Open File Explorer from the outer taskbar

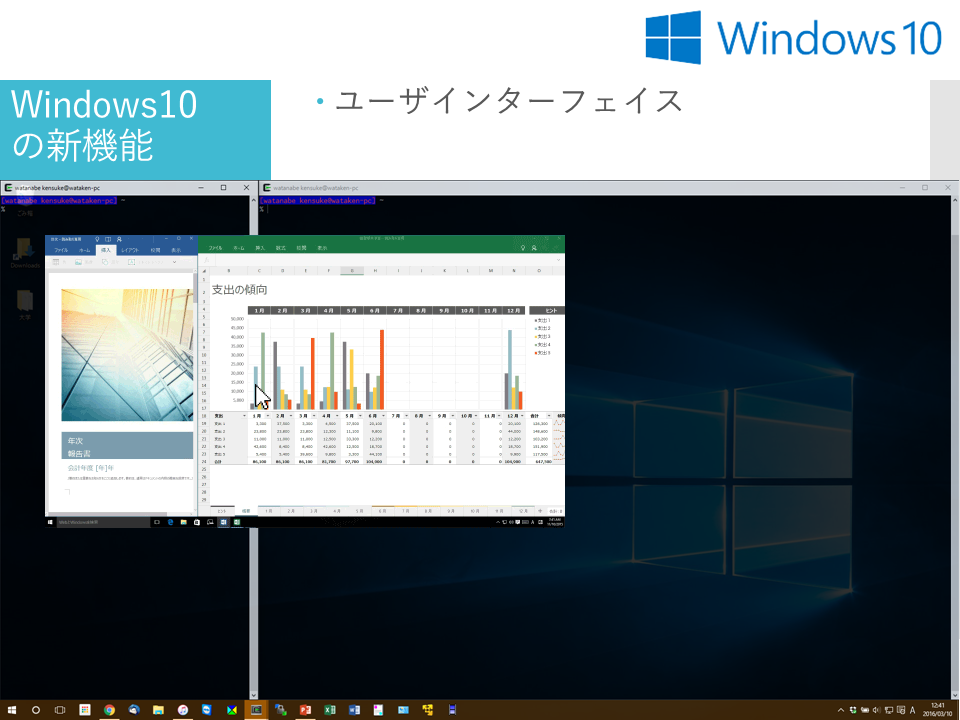pyautogui.click(x=158, y=710)
